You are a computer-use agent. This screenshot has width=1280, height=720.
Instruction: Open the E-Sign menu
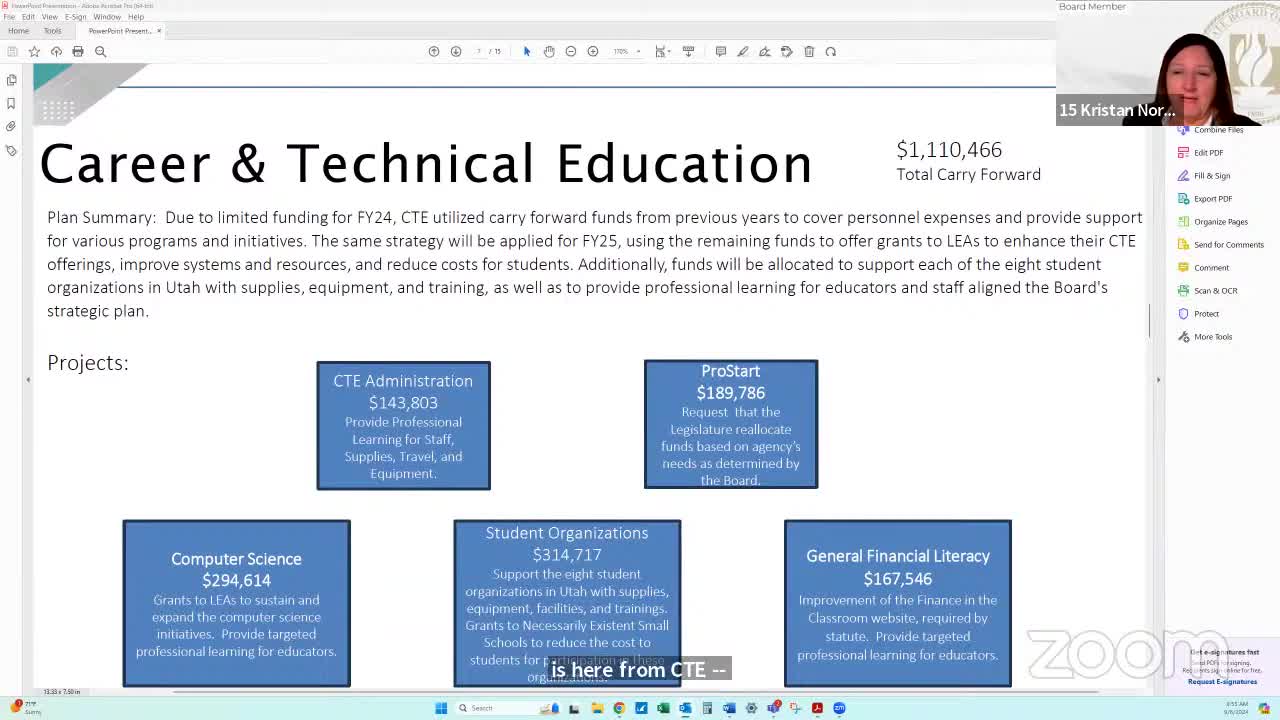[76, 17]
